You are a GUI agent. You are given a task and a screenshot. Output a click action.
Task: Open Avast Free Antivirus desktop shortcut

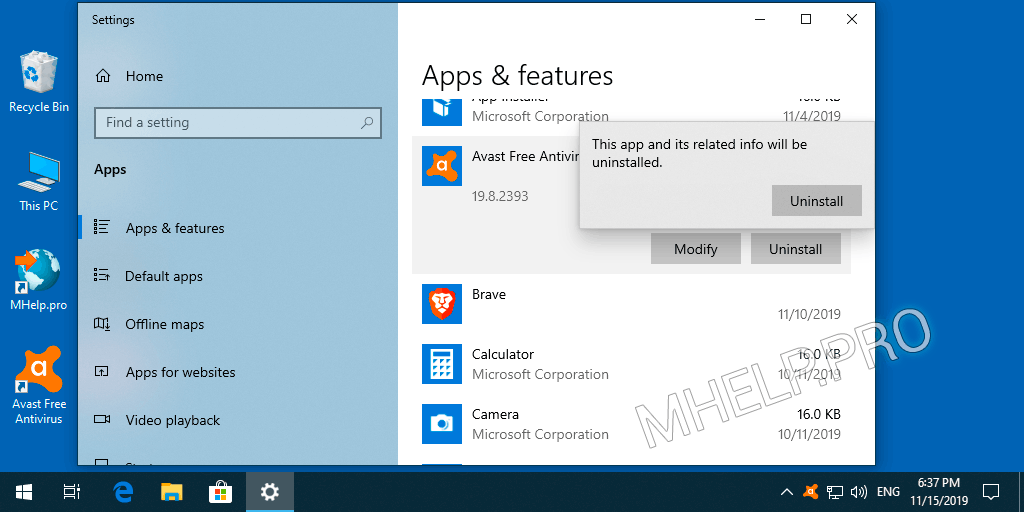coord(39,385)
